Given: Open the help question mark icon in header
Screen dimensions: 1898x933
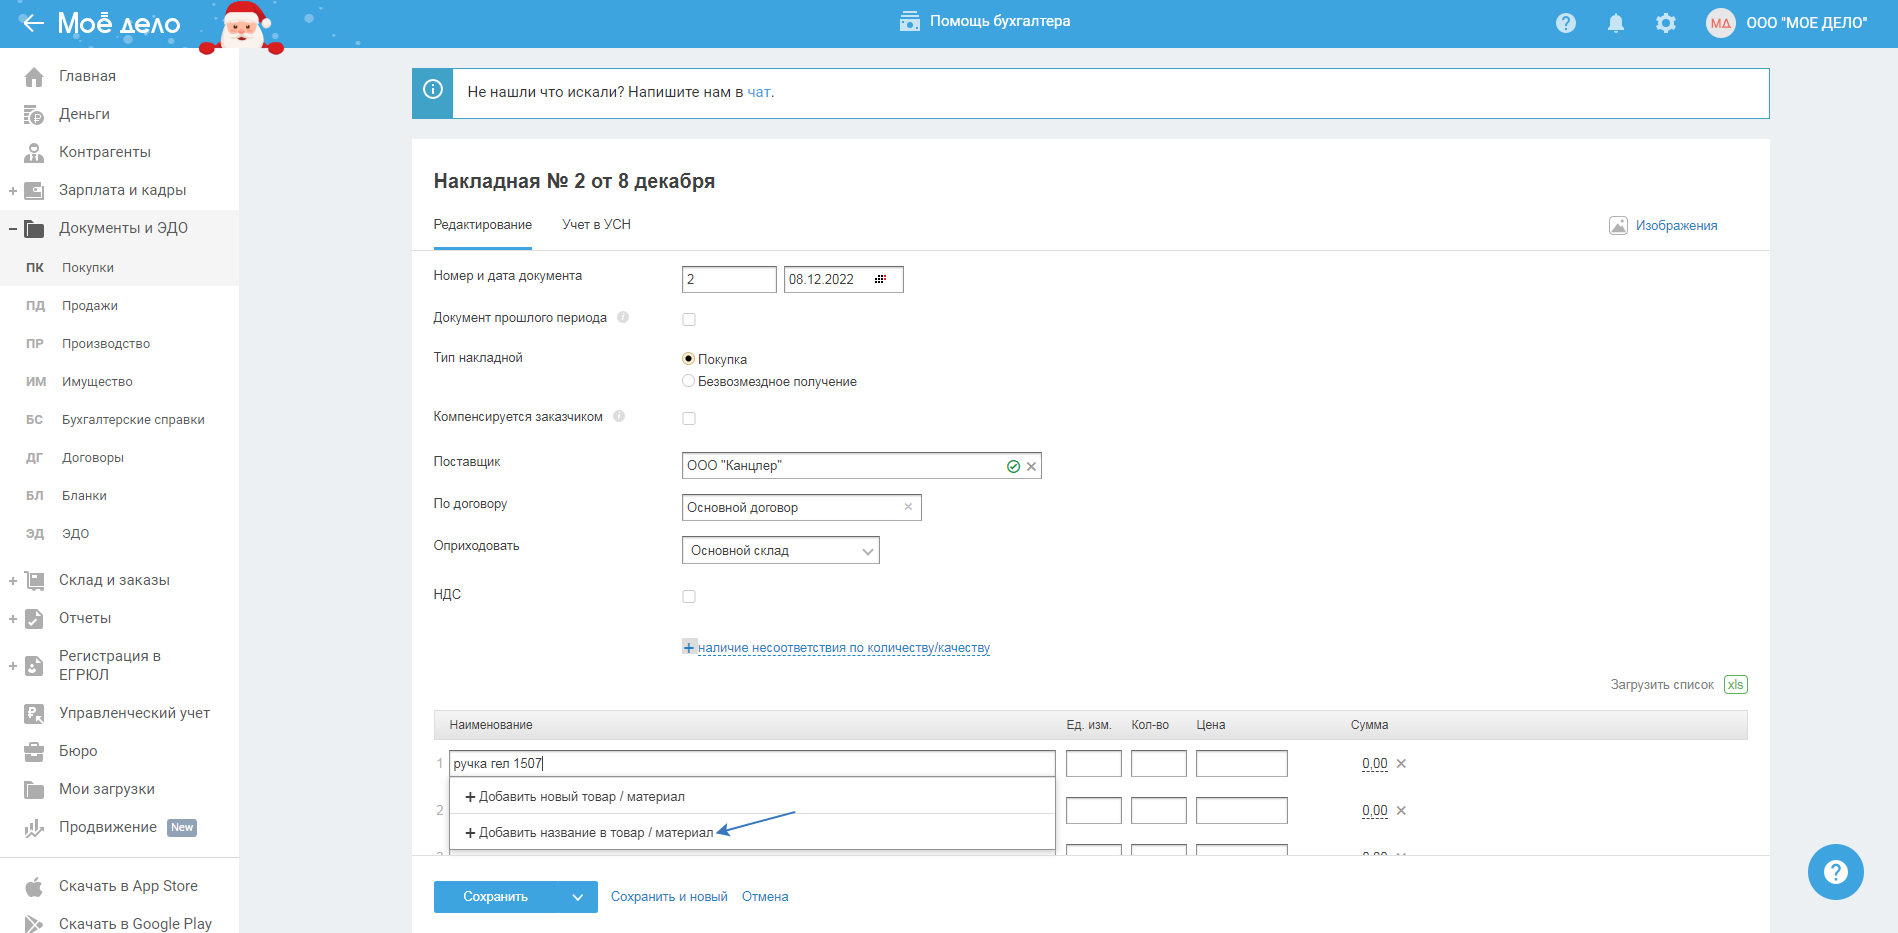Looking at the screenshot, I should pos(1566,23).
